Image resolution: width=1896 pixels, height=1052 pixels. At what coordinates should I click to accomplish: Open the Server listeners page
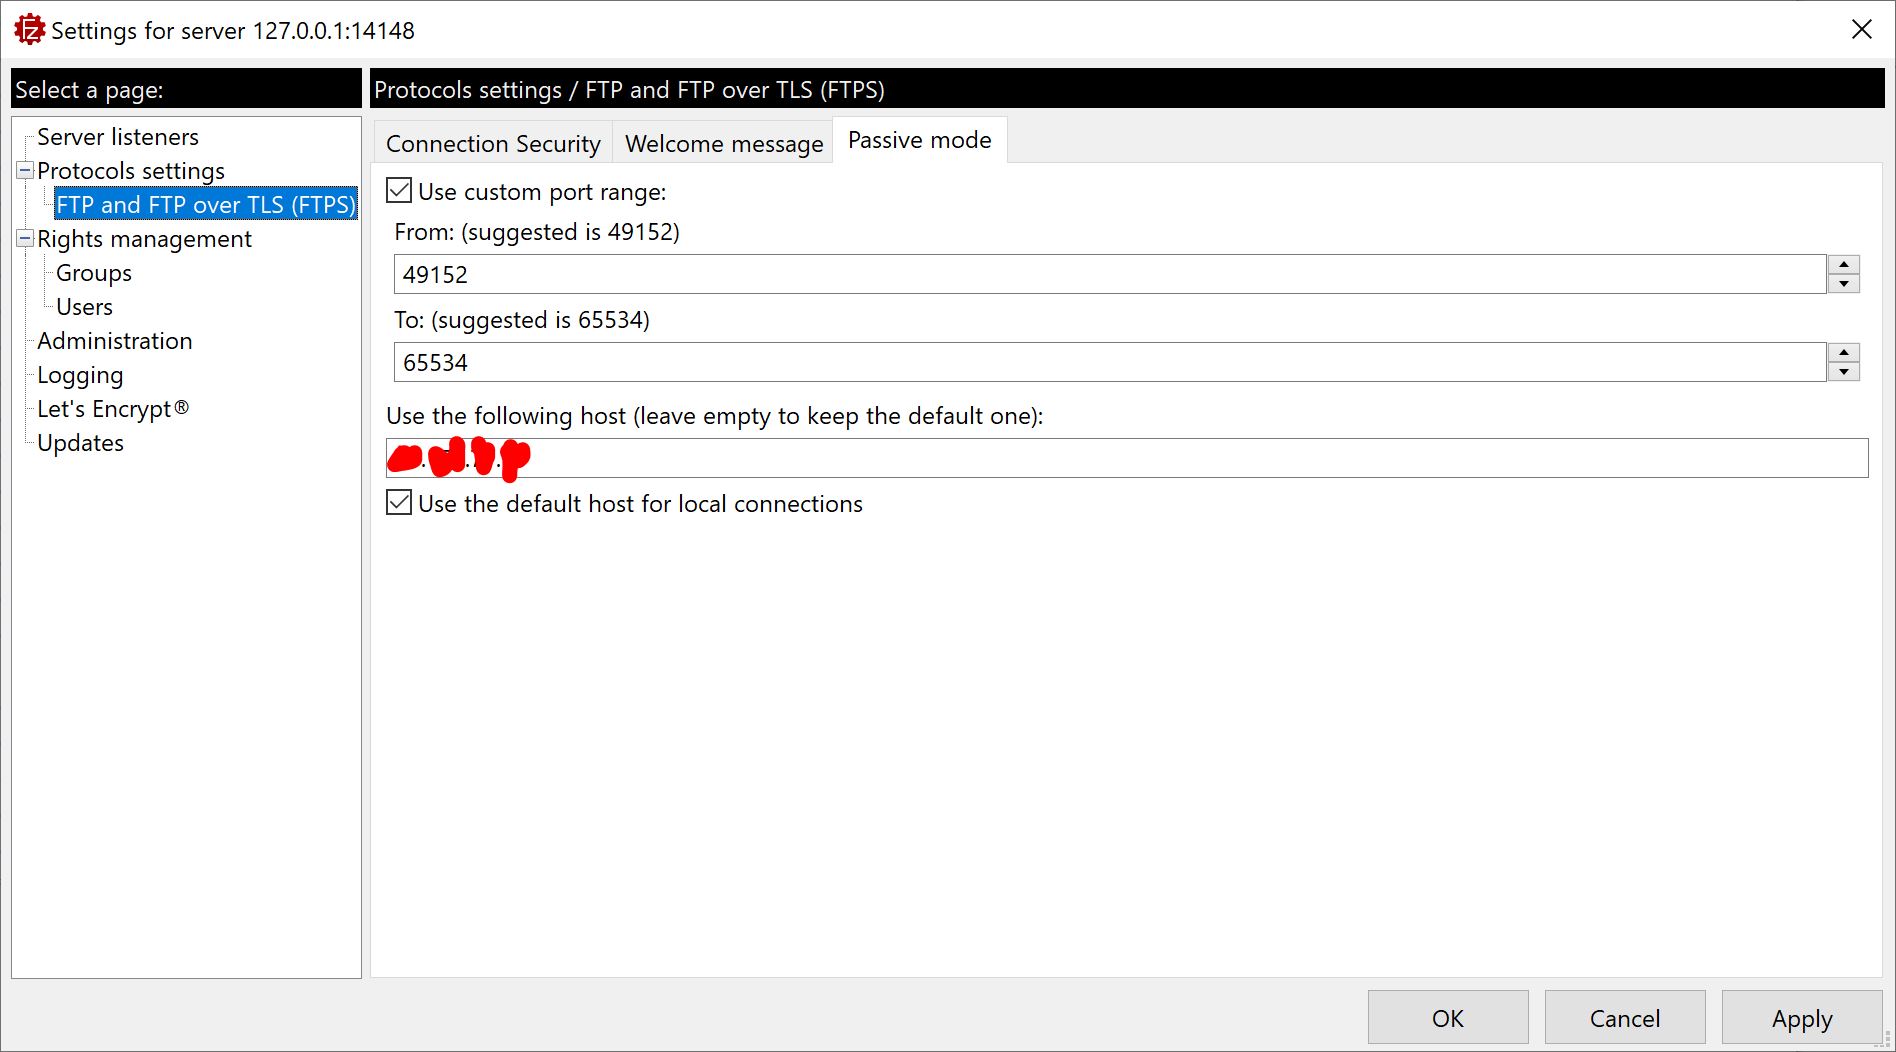point(118,137)
